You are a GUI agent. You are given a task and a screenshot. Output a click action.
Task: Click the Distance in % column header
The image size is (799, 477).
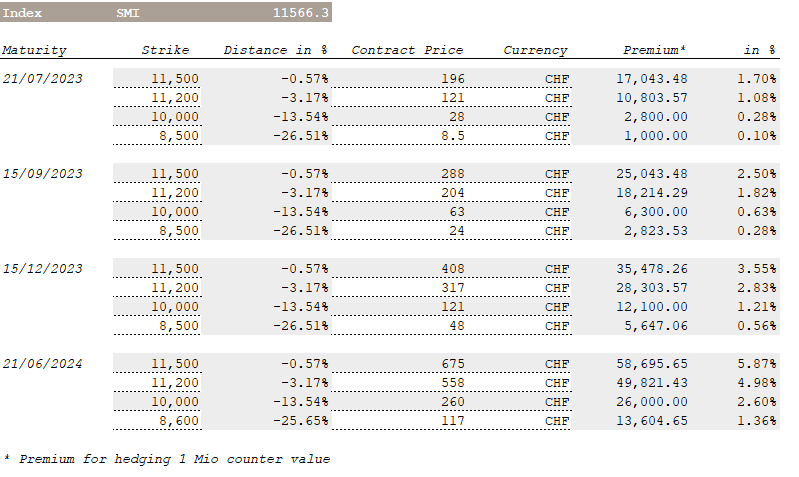276,50
